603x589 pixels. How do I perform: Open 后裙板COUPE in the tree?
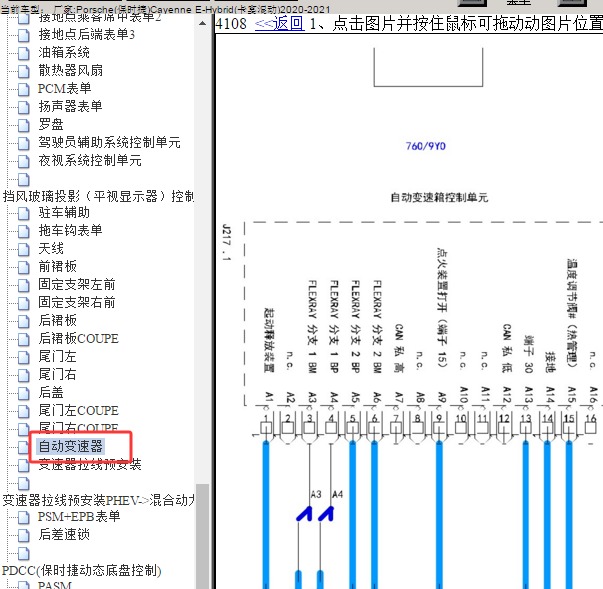point(78,339)
